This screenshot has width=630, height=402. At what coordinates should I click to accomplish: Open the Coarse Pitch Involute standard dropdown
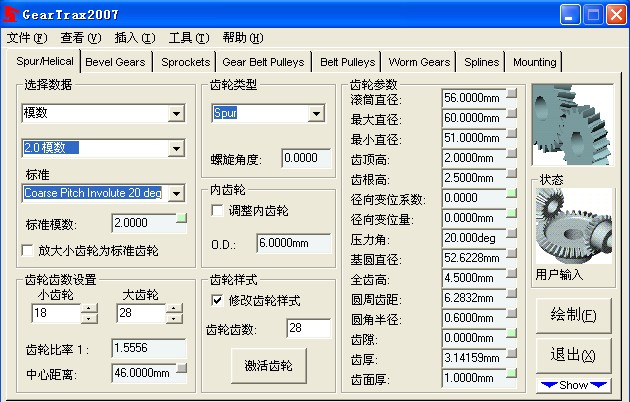pos(176,194)
